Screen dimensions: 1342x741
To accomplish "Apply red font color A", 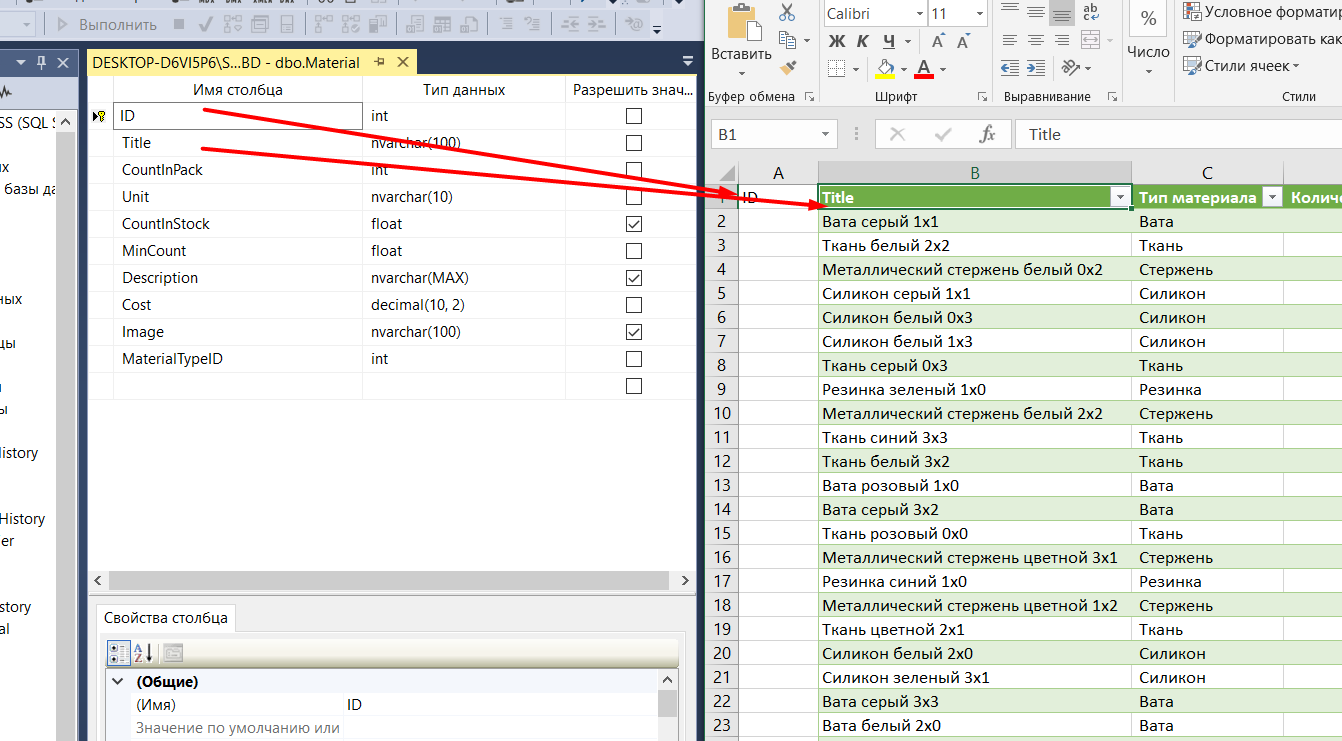I will (x=923, y=68).
